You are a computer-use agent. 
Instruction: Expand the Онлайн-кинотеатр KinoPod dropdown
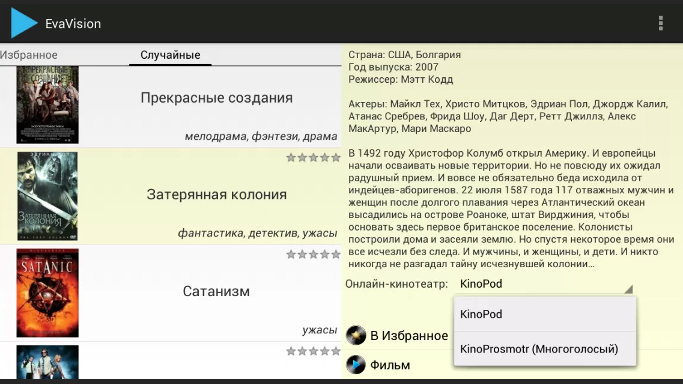(544, 284)
